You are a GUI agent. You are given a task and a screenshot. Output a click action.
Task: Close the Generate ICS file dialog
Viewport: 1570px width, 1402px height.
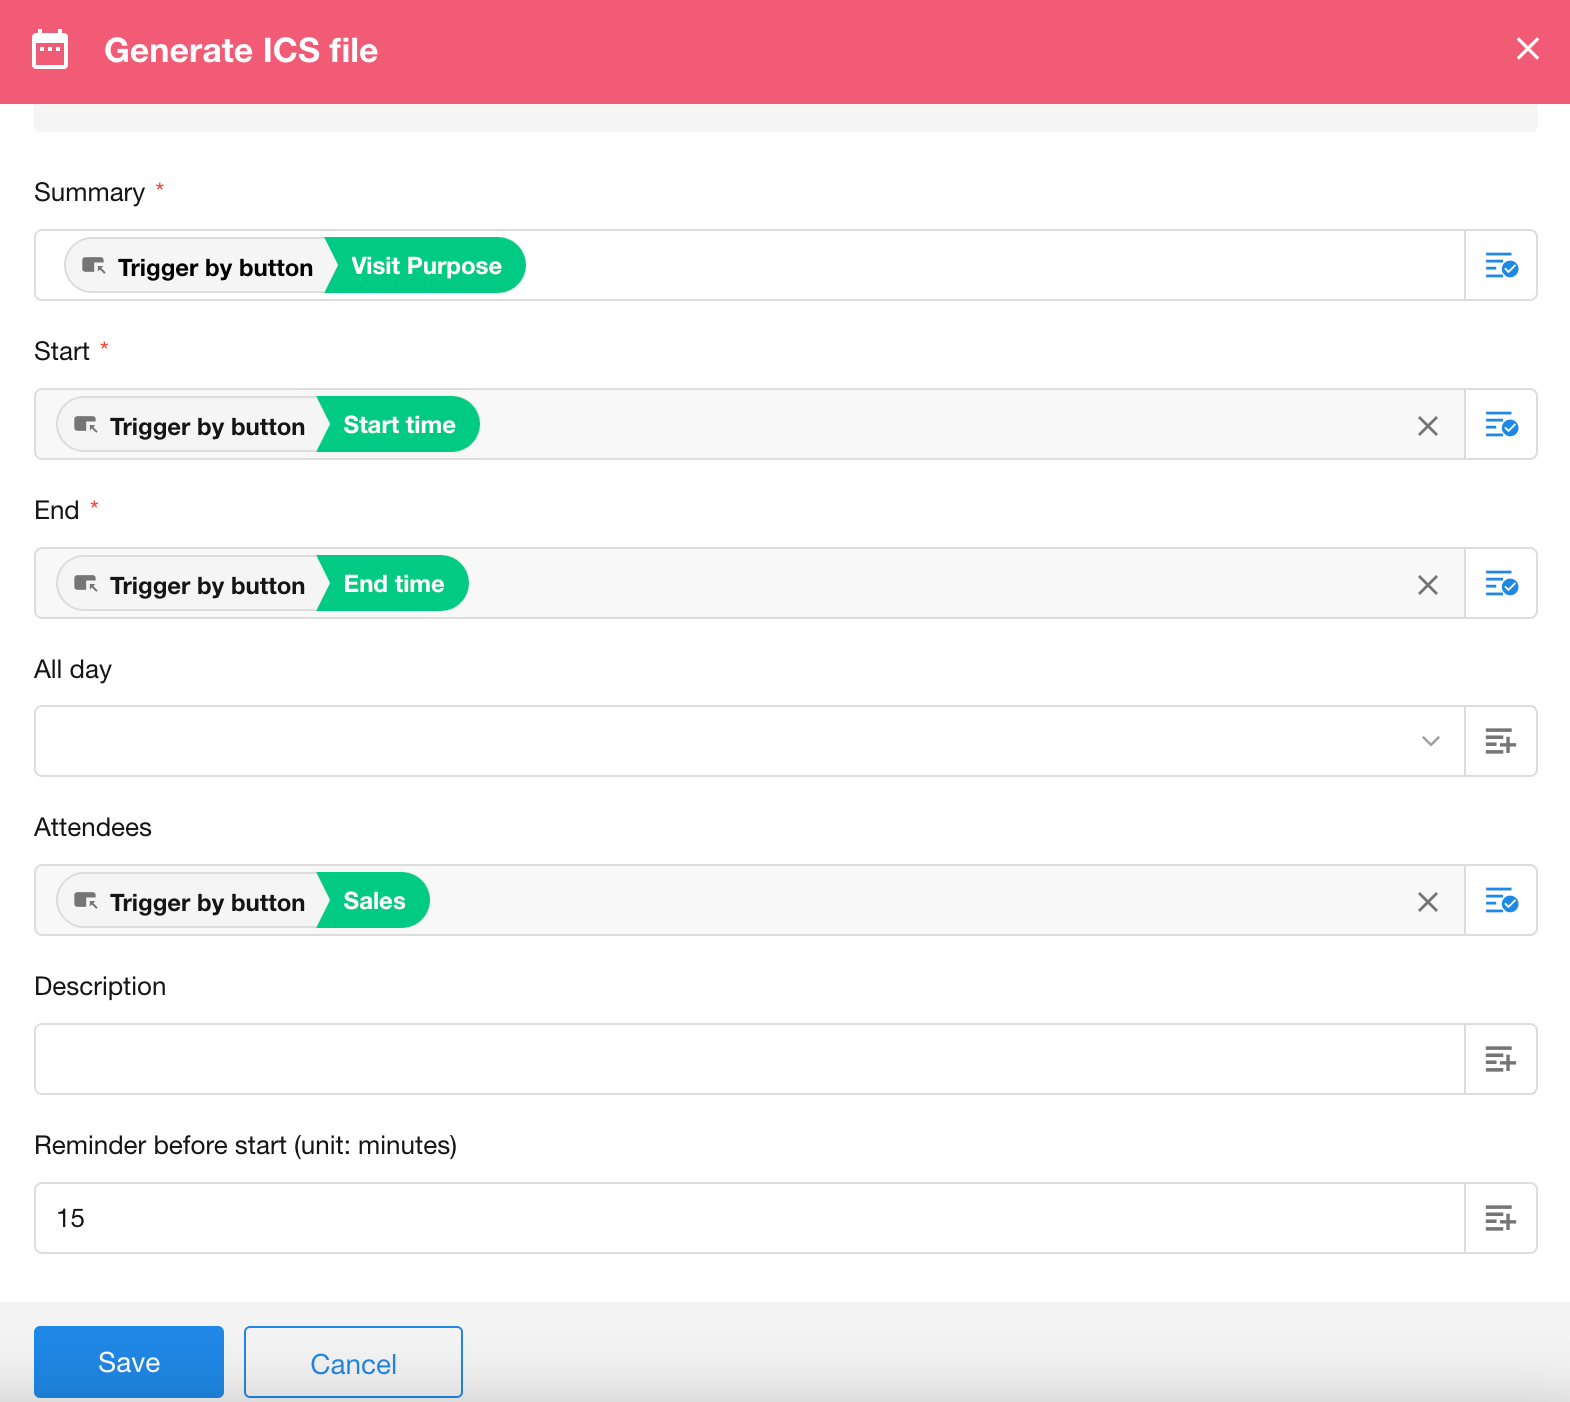(1527, 49)
